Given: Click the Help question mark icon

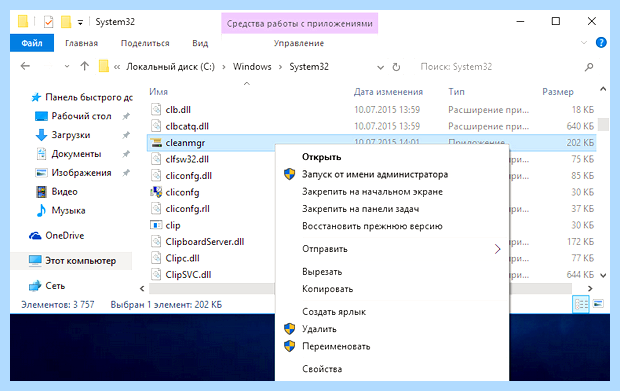Looking at the screenshot, I should (x=601, y=42).
